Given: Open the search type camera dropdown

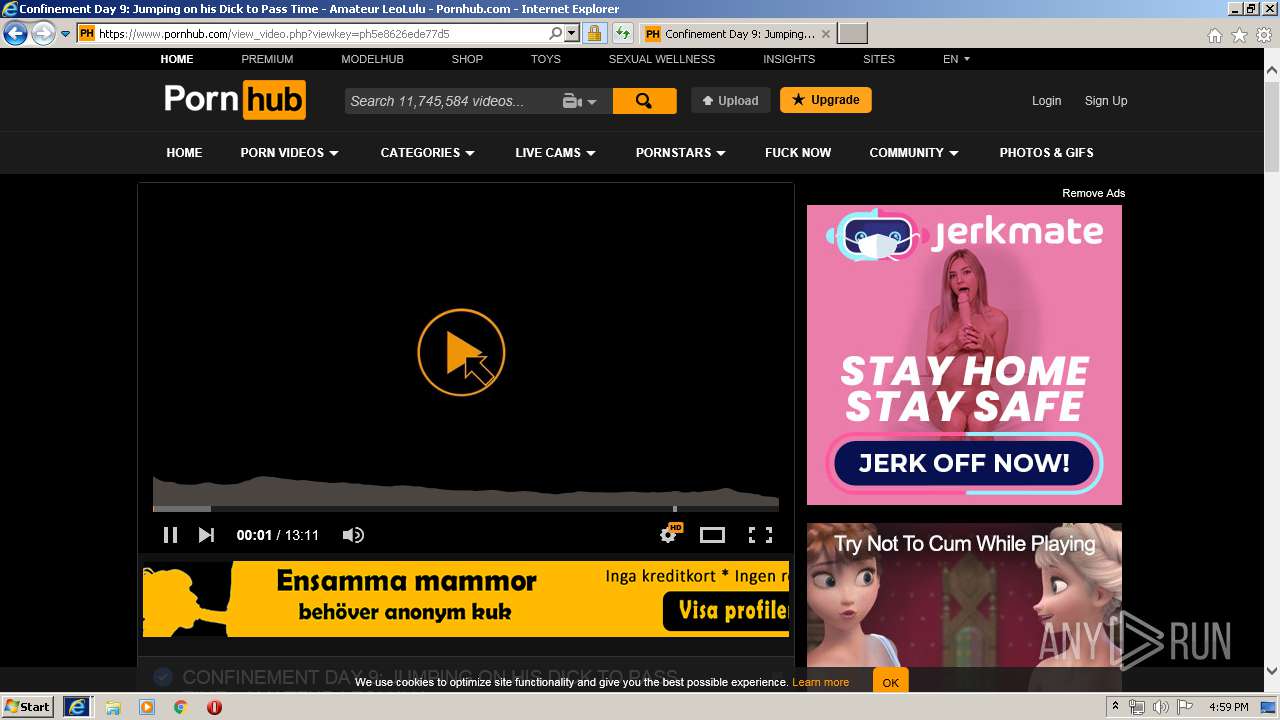Looking at the screenshot, I should pyautogui.click(x=580, y=101).
